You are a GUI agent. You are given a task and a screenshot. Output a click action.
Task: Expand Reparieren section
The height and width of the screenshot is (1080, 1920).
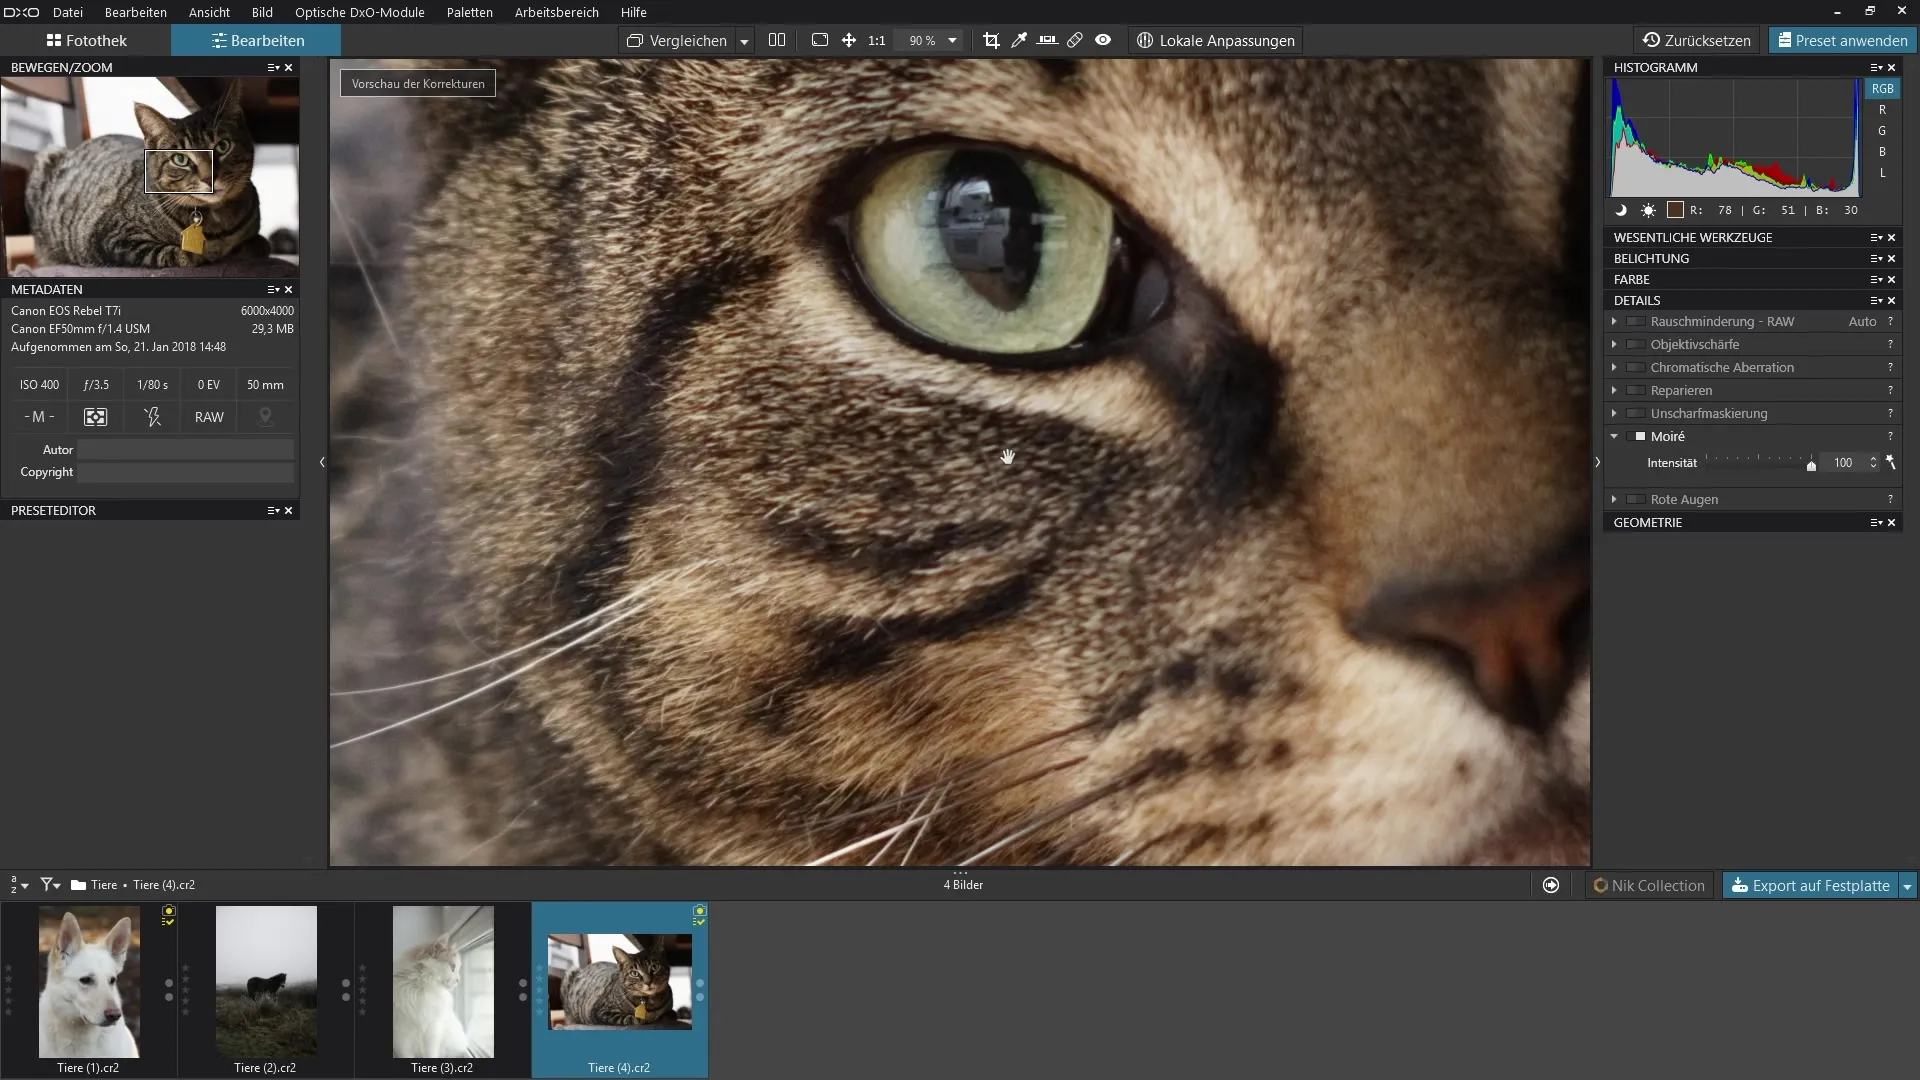1614,390
